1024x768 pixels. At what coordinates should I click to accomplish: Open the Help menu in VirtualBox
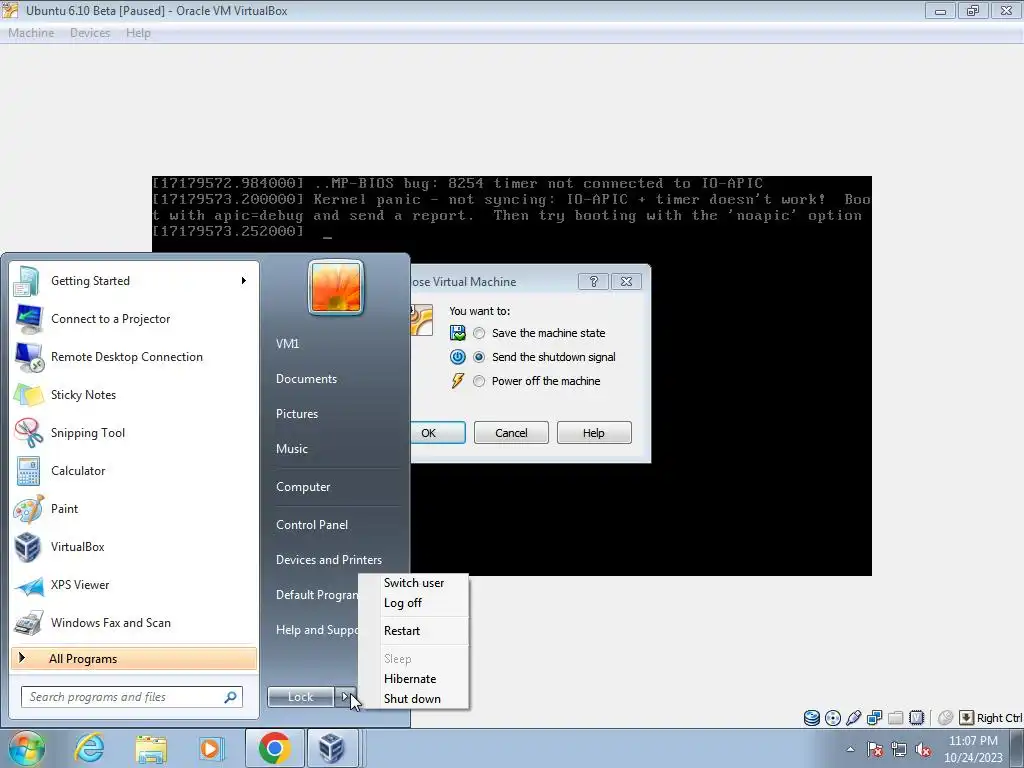point(138,33)
